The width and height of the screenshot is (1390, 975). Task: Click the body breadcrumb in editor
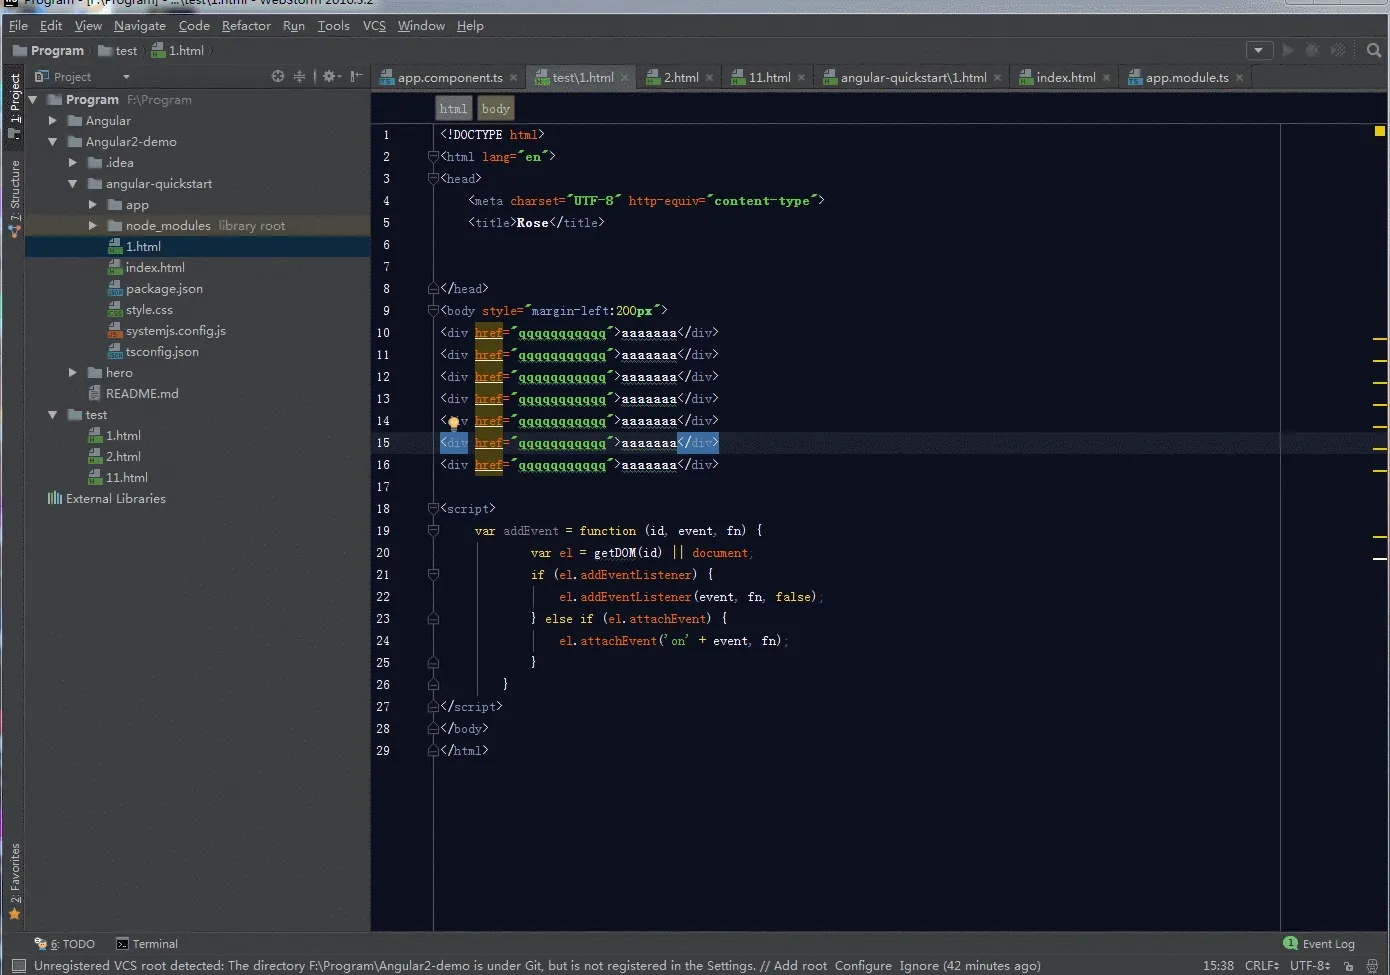[495, 109]
